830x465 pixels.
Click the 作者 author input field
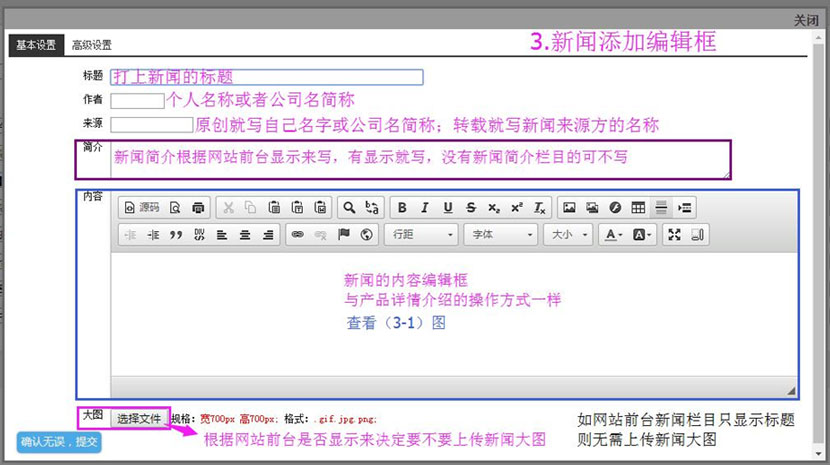pos(137,100)
